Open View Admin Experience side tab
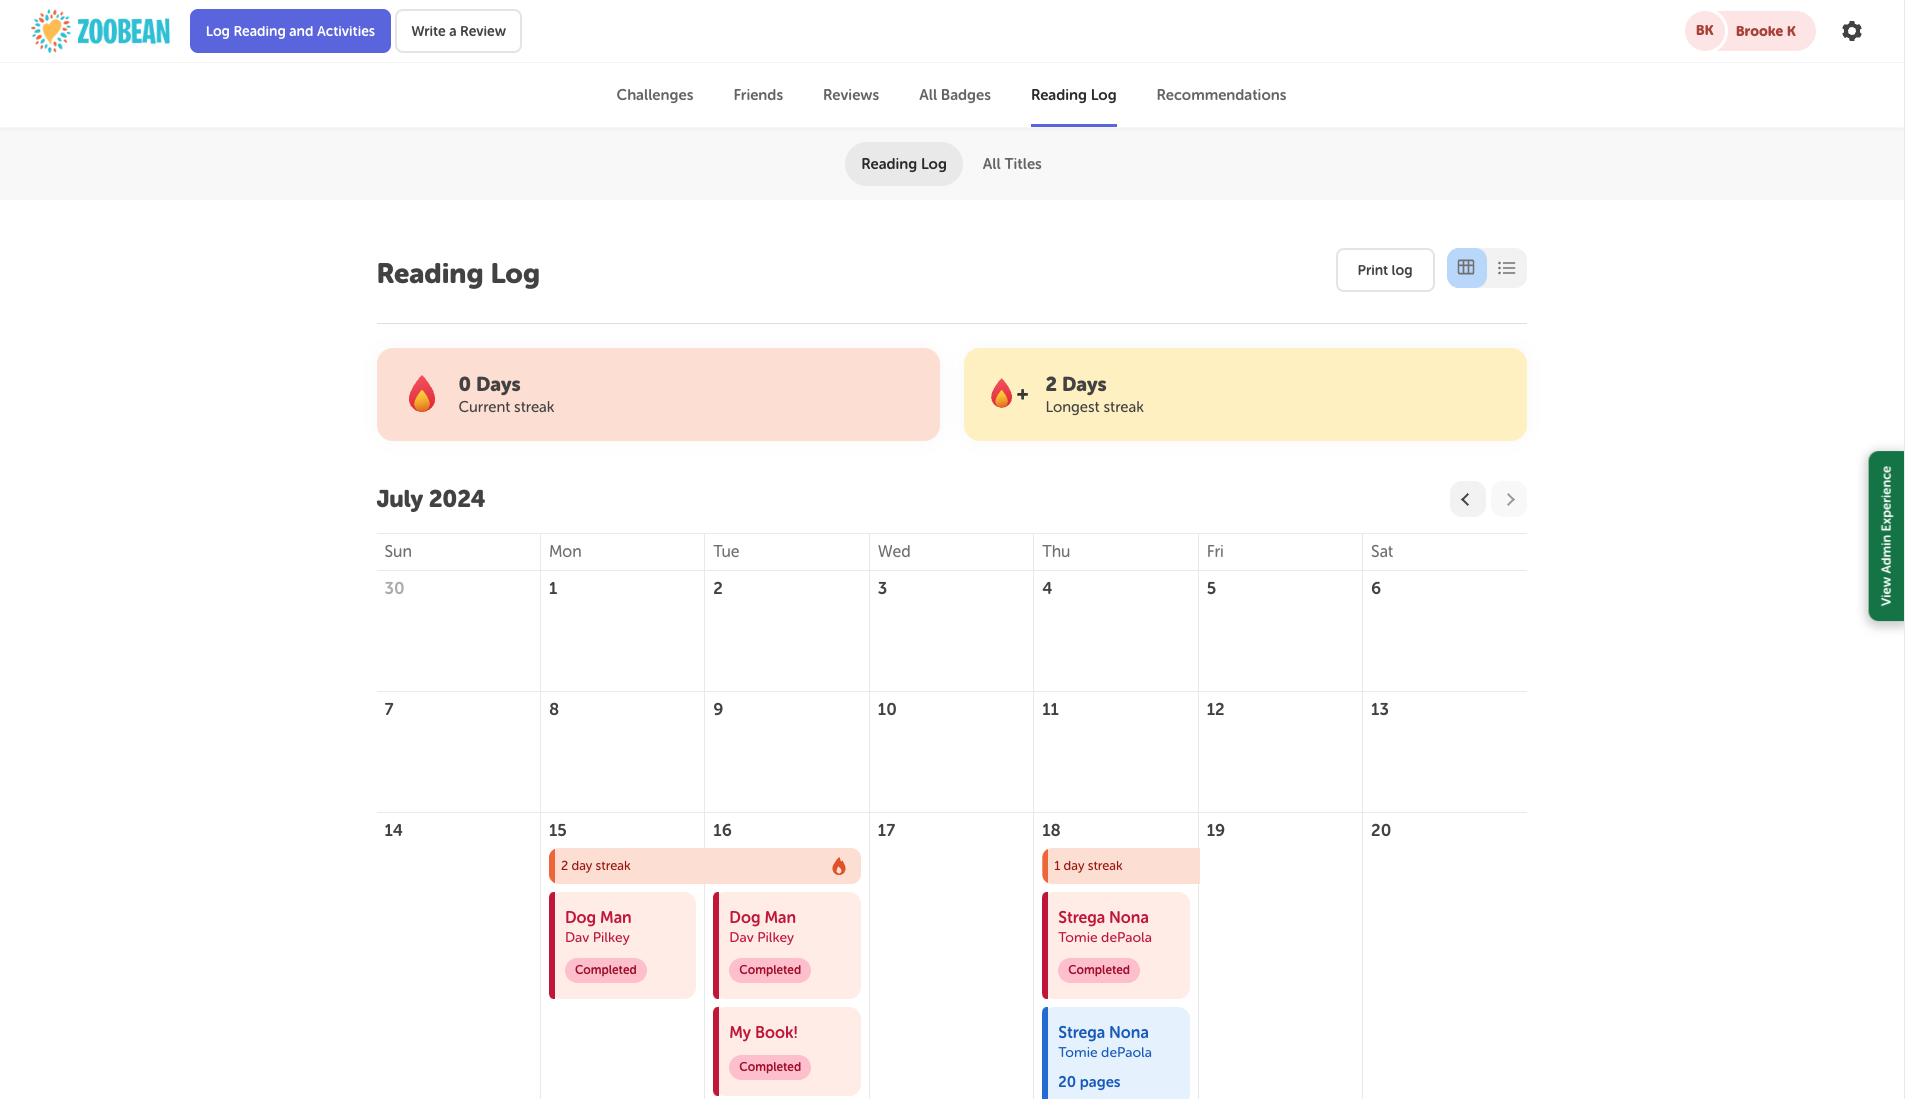 click(1886, 536)
